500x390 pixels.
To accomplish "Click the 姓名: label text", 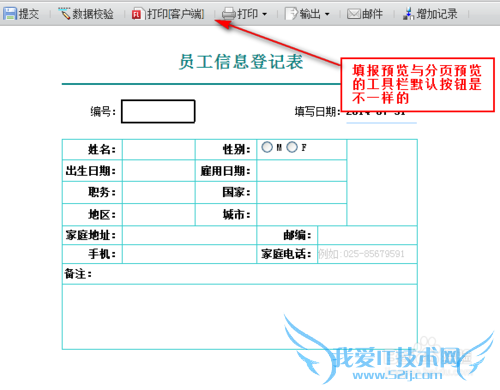I will (102, 150).
